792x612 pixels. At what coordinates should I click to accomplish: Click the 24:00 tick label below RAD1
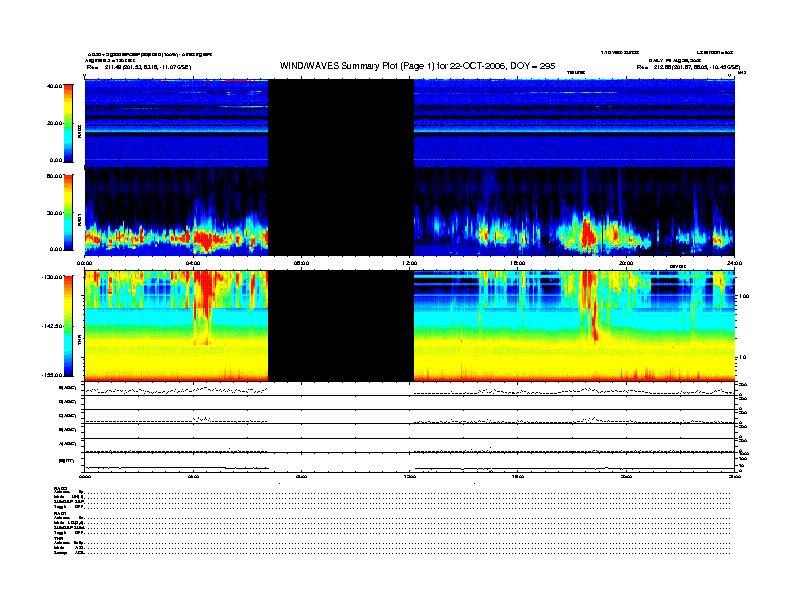734,263
